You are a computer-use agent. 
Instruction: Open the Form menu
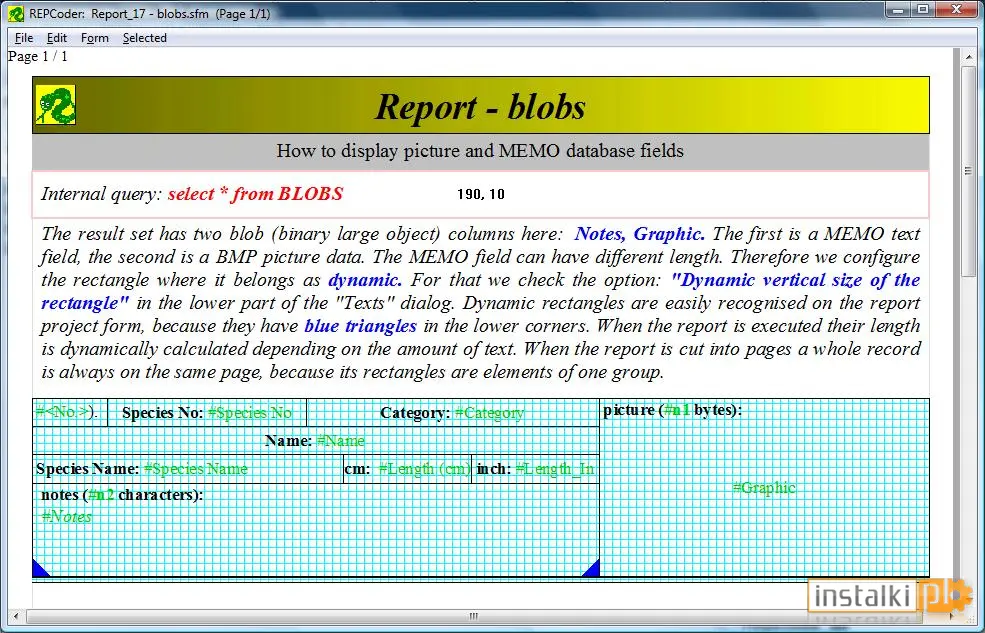coord(95,38)
